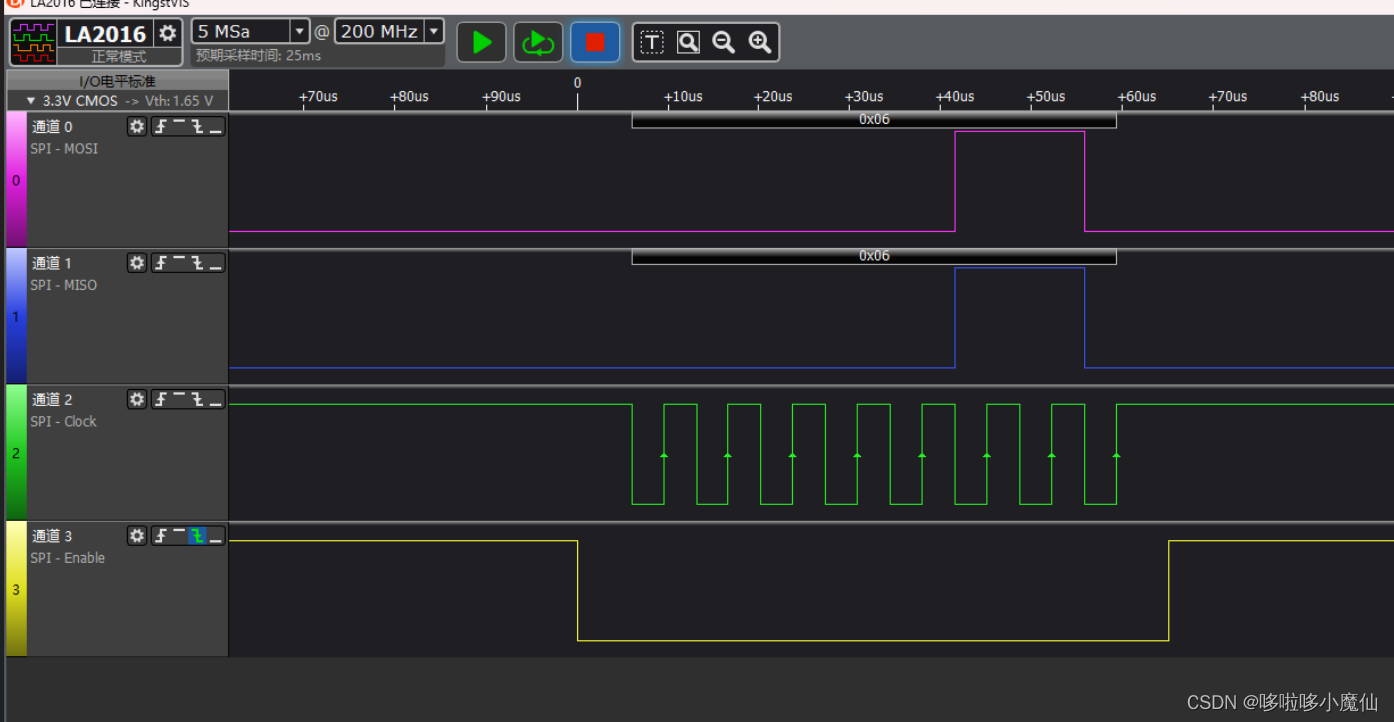This screenshot has height=722, width=1394.
Task: Click the +50us ruler mark after zero
Action: pos(1046,97)
